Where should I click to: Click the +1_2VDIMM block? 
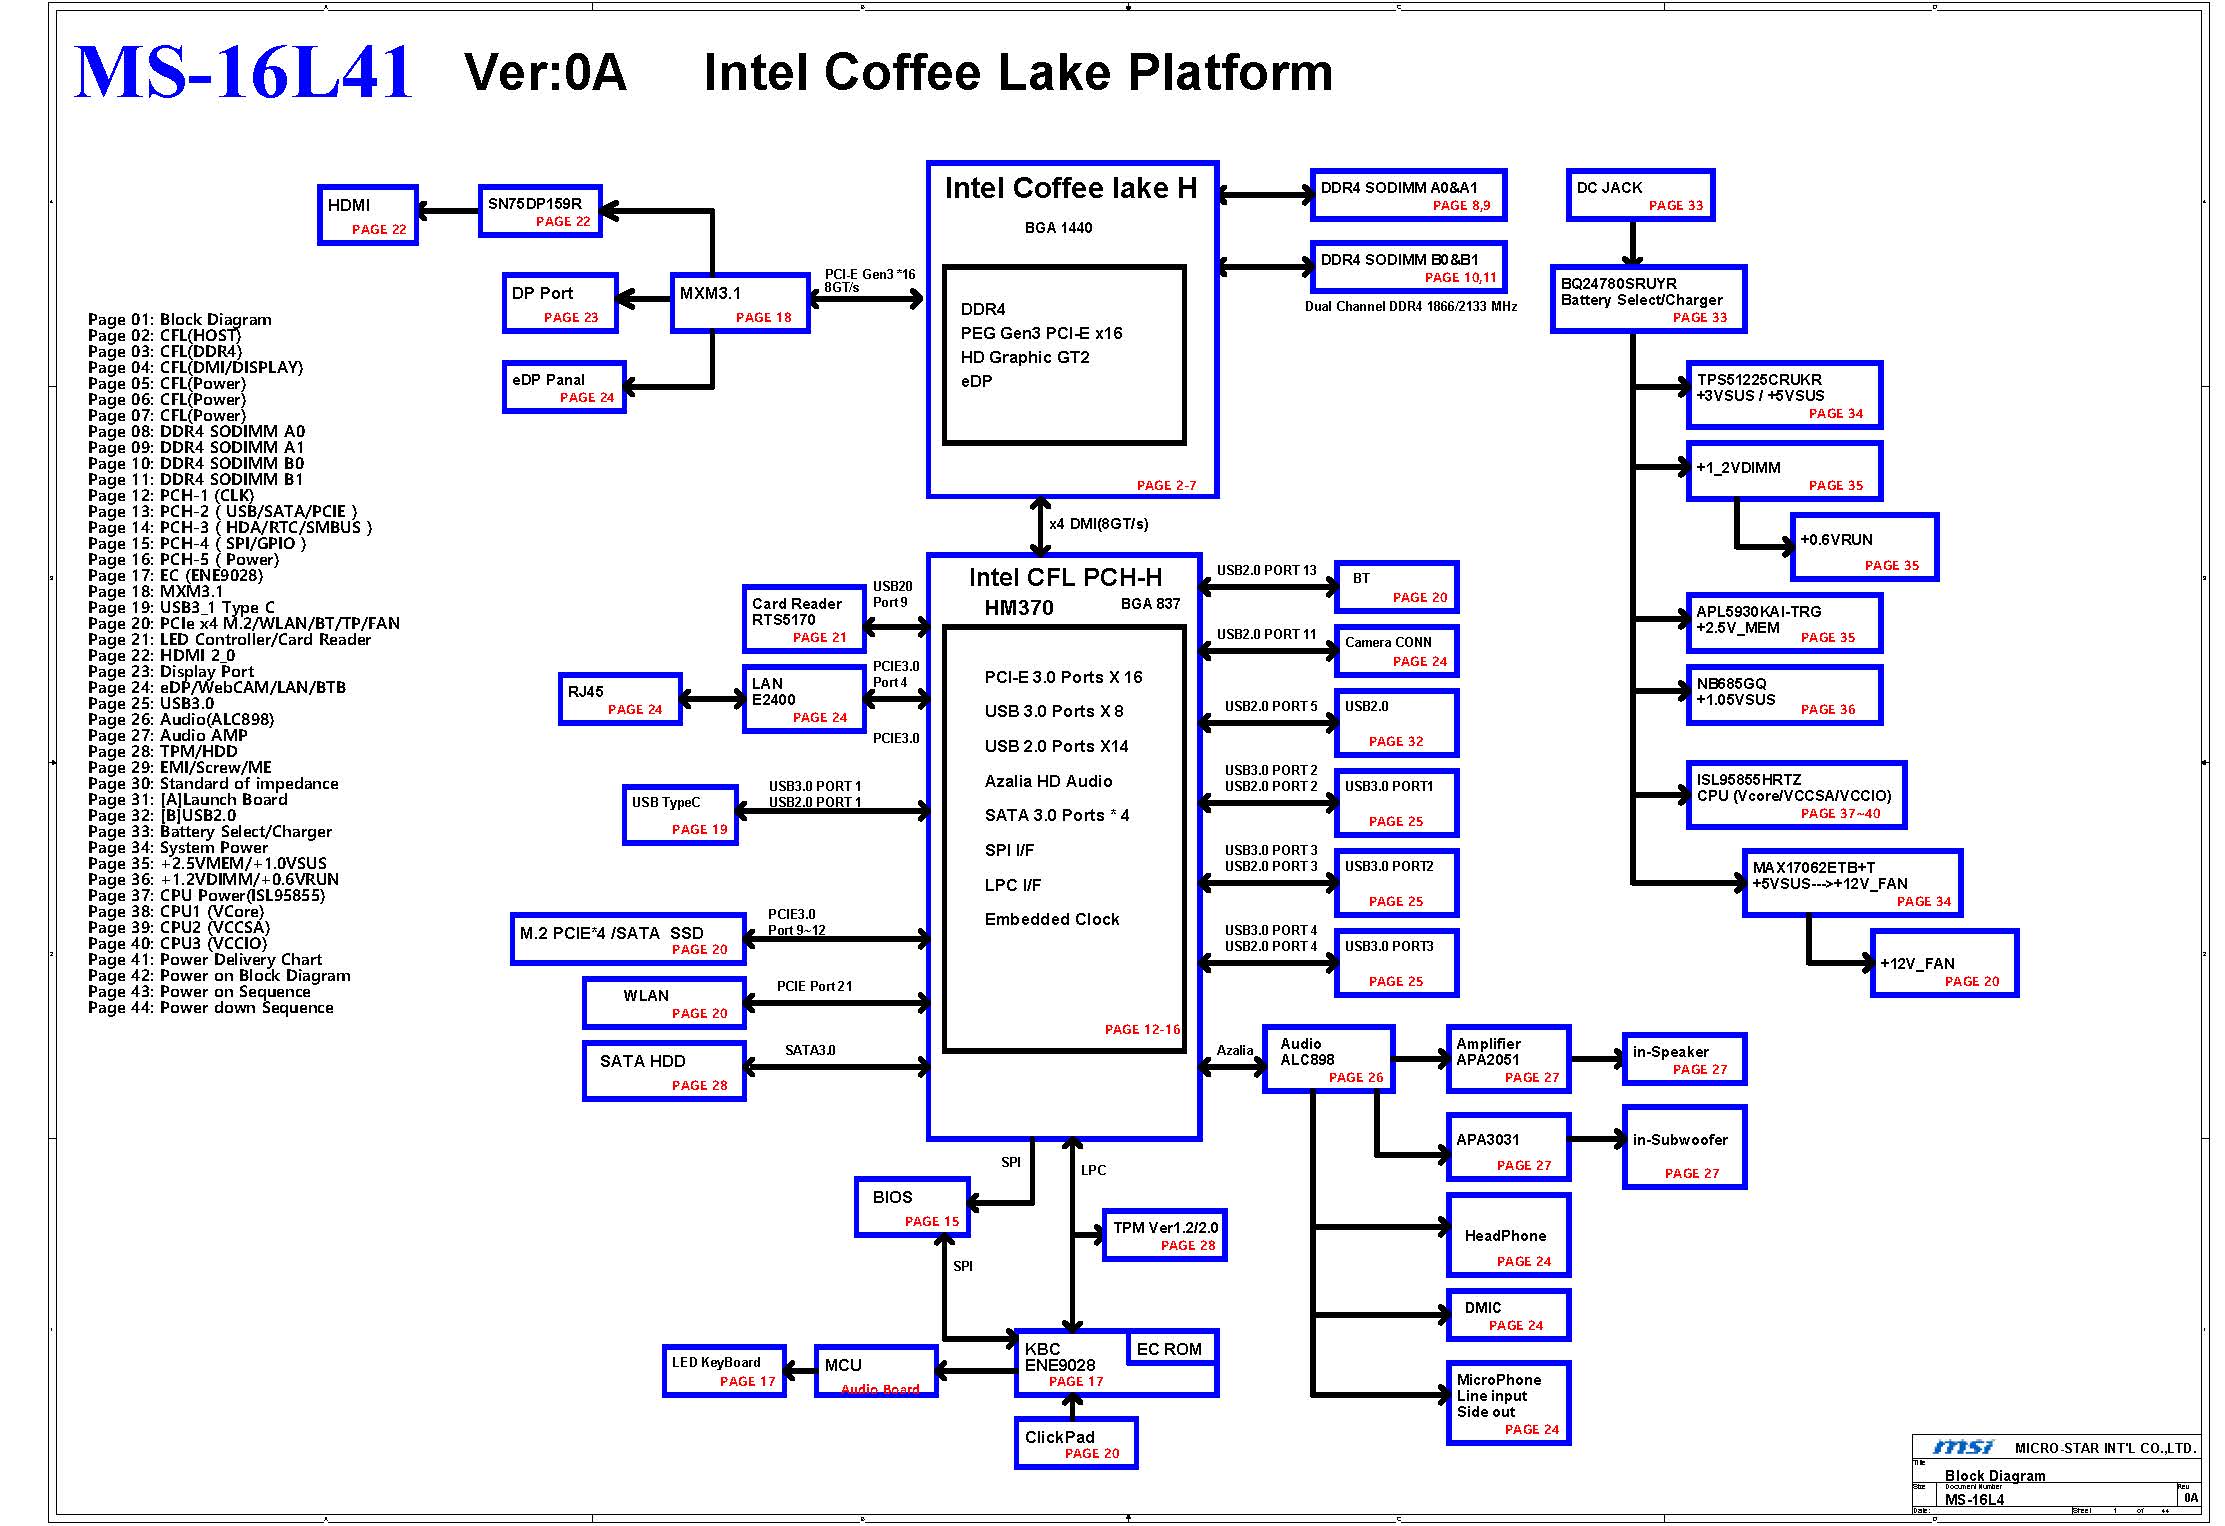(1785, 471)
